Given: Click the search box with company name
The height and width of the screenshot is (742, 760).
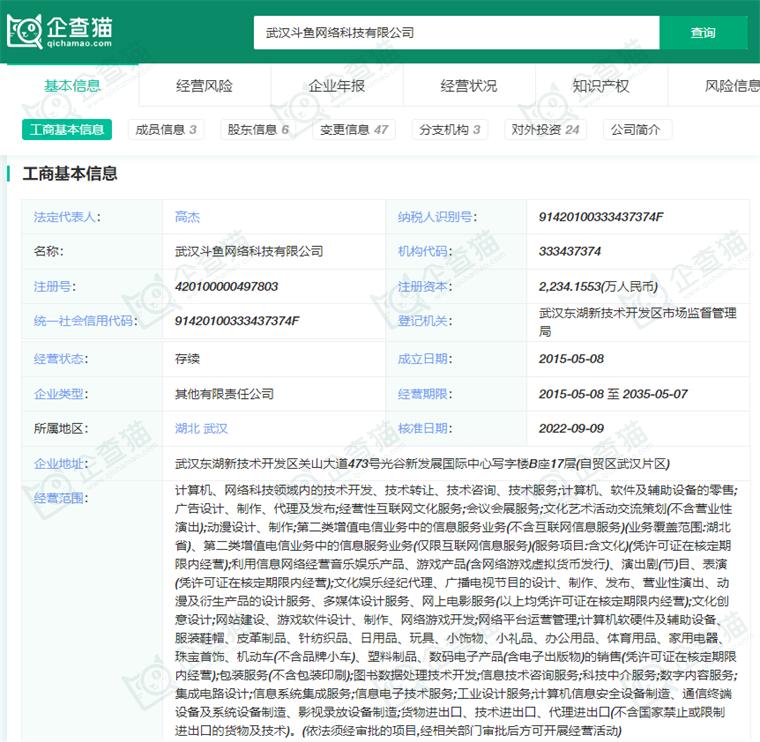Looking at the screenshot, I should (456, 33).
